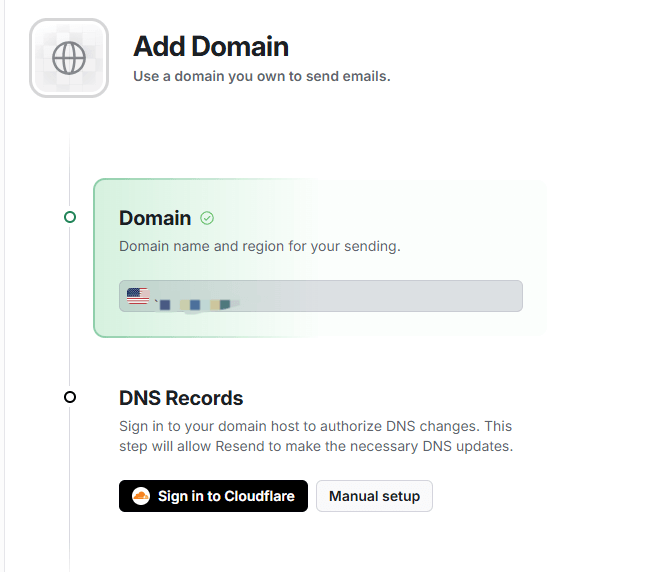Click 'Domain name and region for your sending' text
The image size is (667, 572).
(259, 246)
